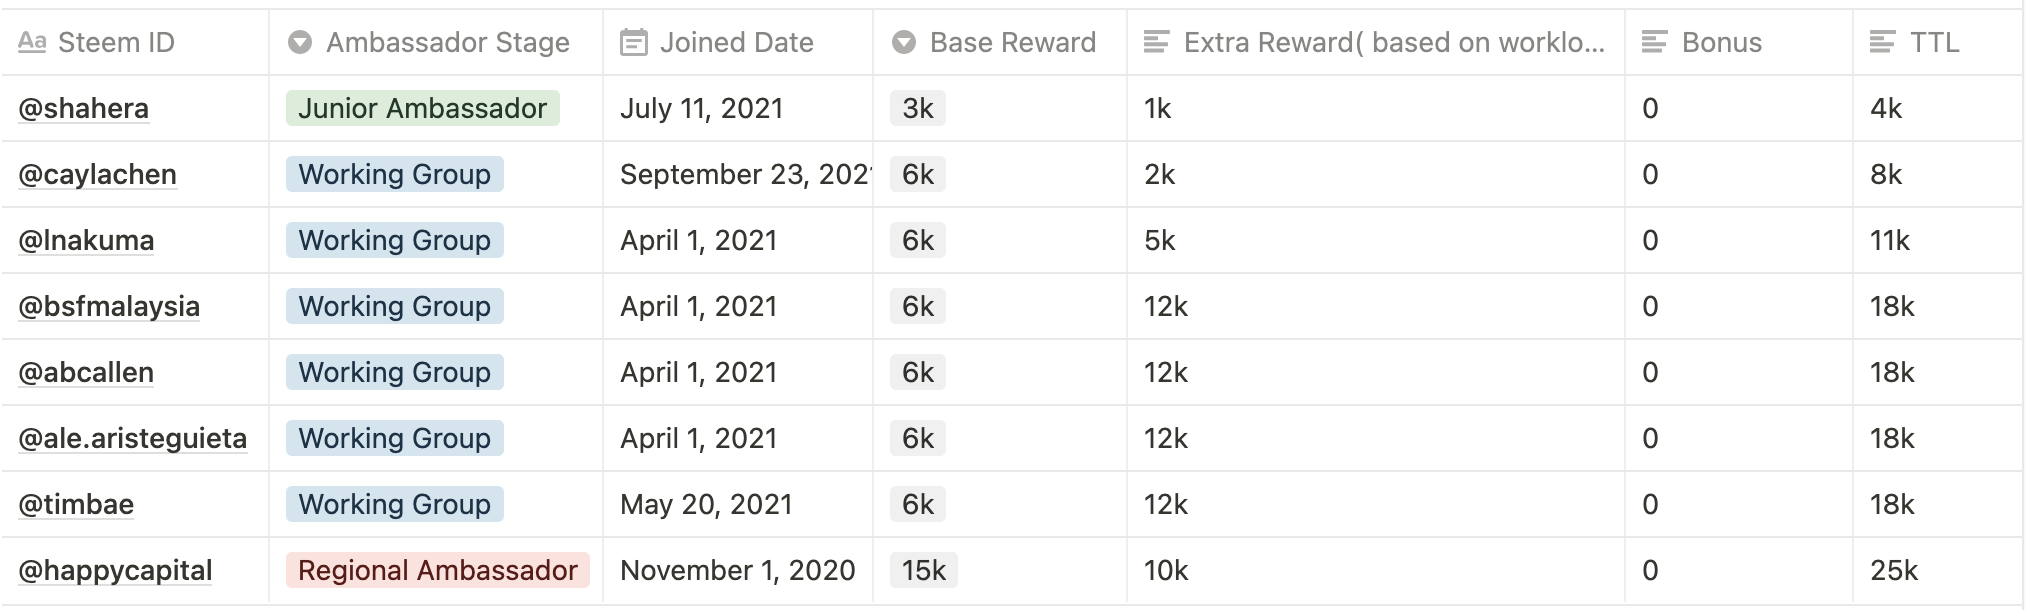Screen dimensions: 2026x610
Task: Click the Working Group tag for @caylachen
Action: (395, 174)
